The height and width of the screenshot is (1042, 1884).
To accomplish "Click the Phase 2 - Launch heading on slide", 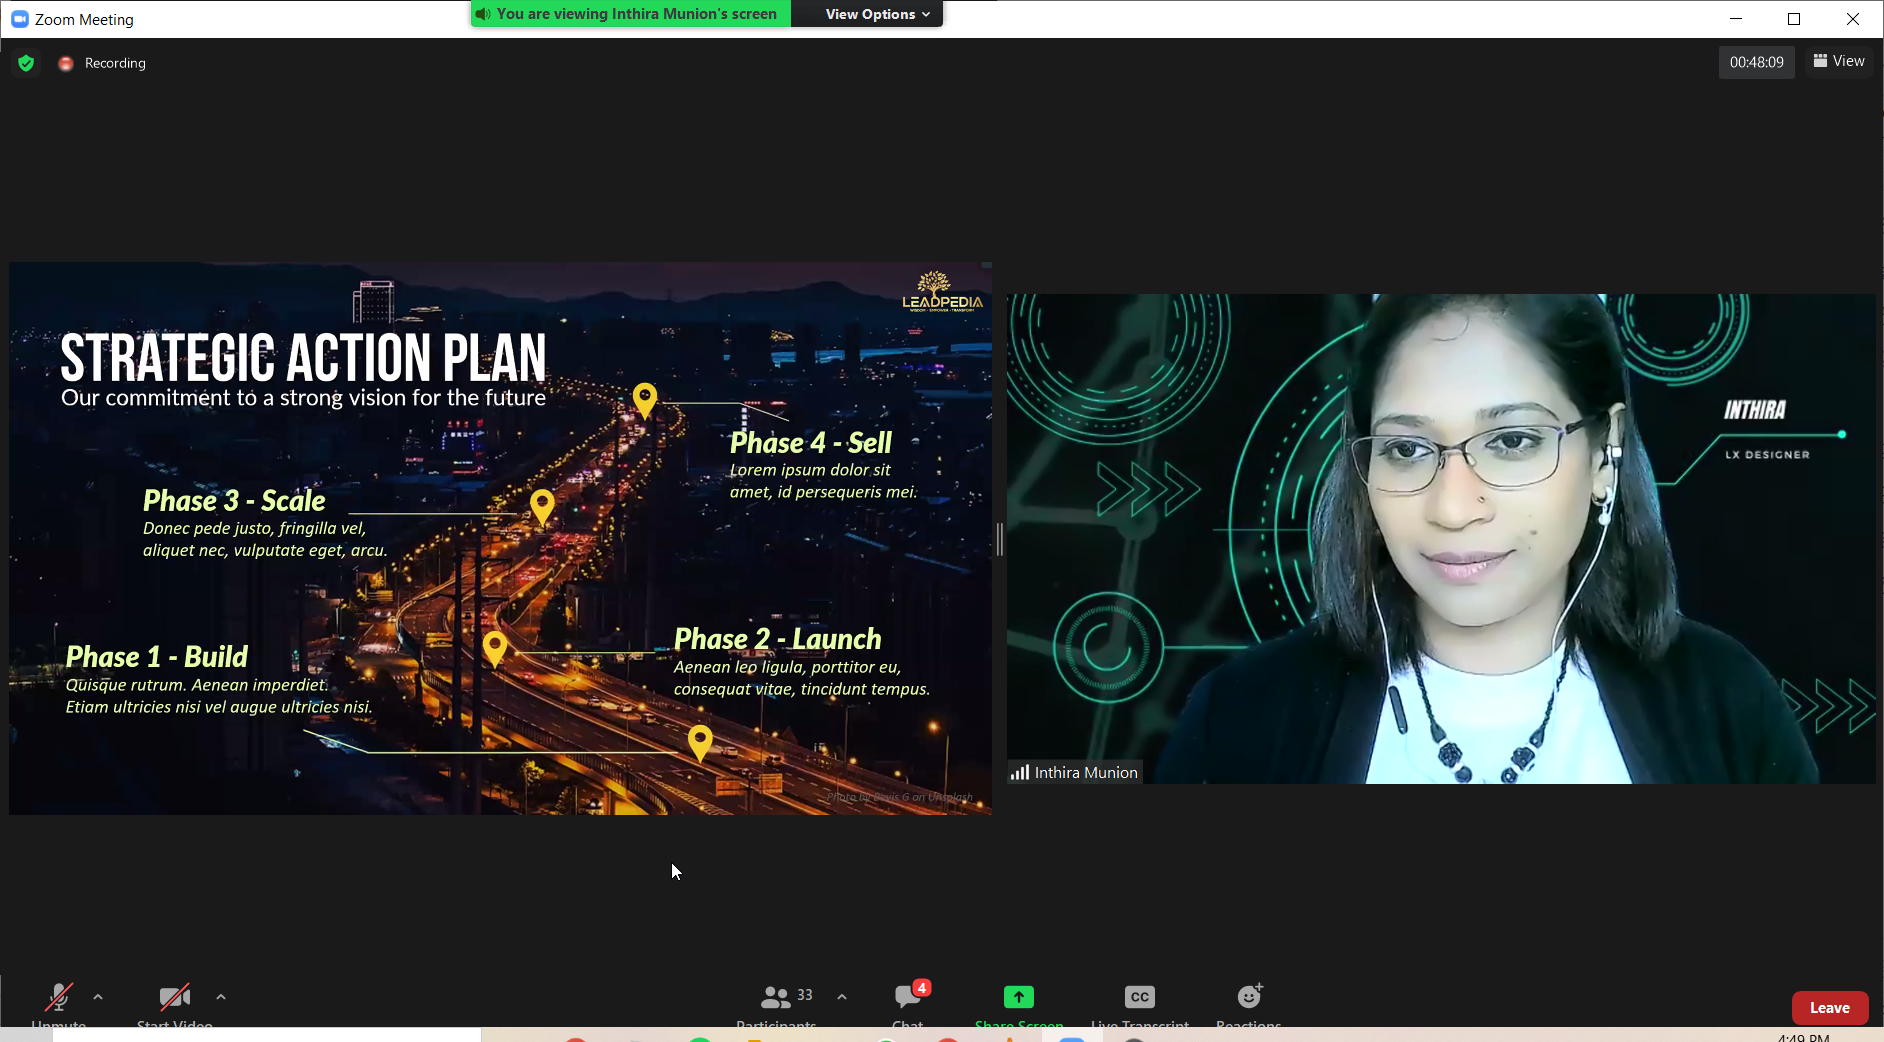I will (x=778, y=639).
